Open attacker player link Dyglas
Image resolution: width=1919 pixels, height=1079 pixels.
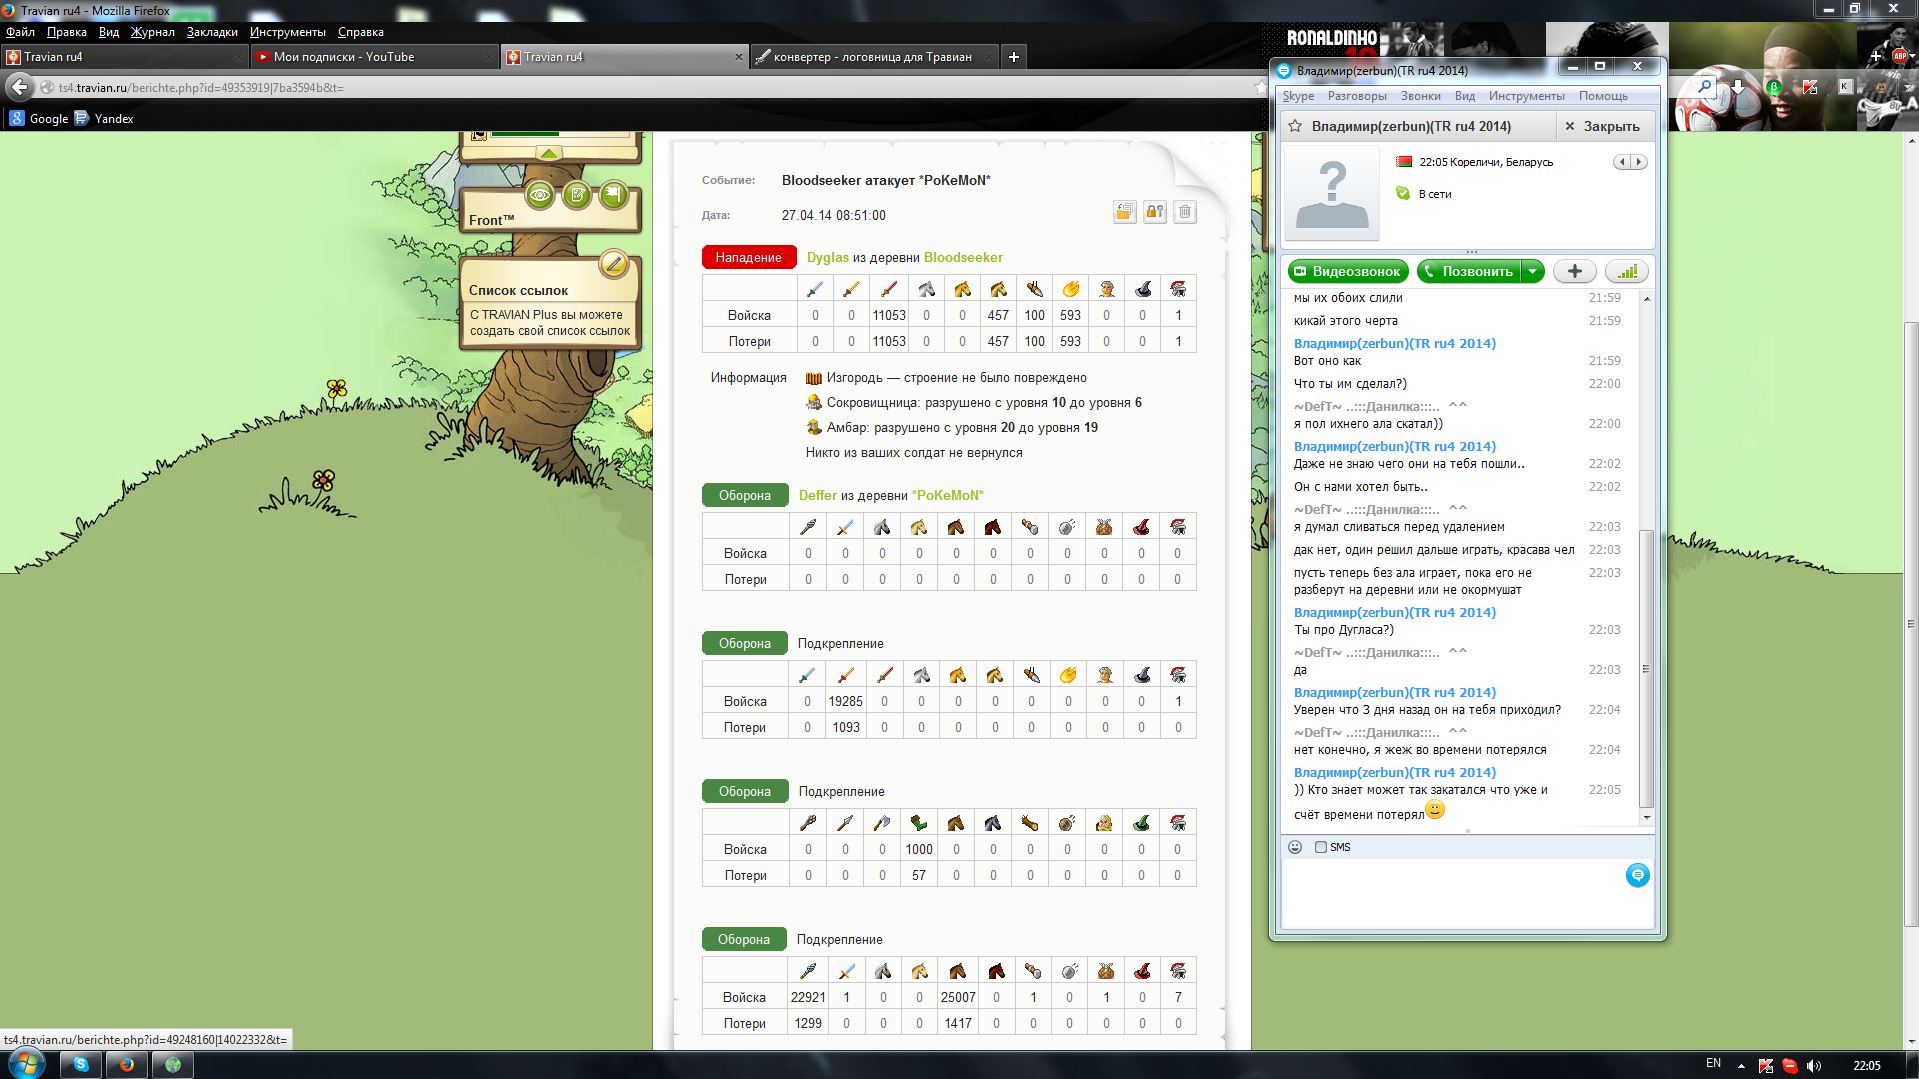coord(827,257)
